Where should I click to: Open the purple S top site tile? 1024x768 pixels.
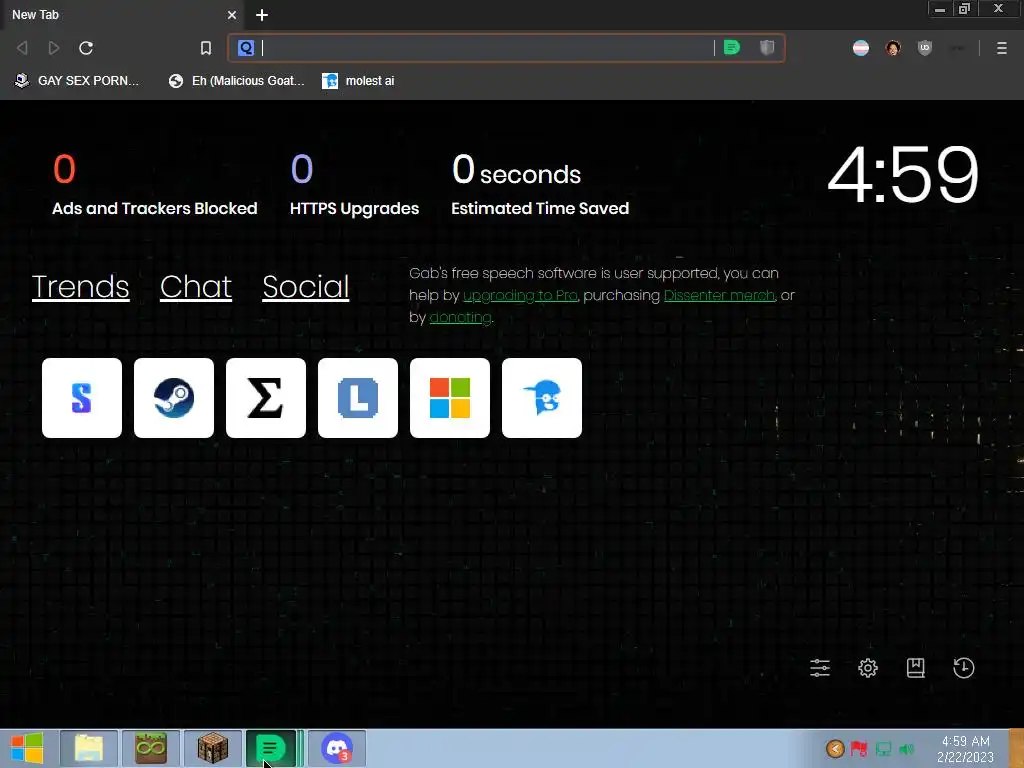coord(82,398)
